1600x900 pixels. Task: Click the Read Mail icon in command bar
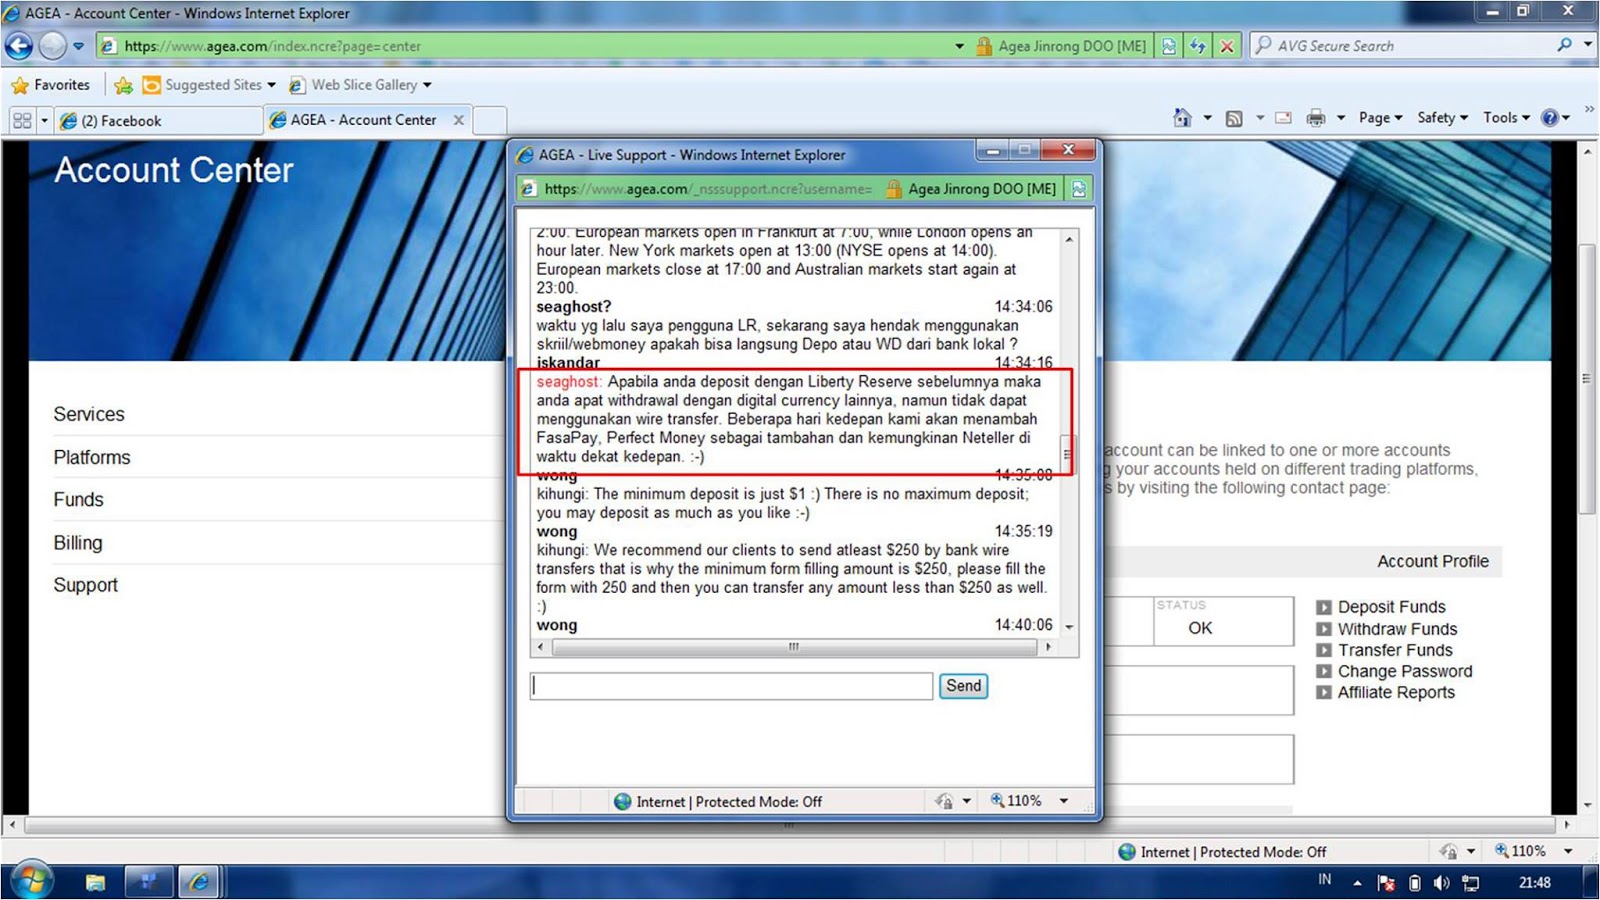[x=1283, y=118]
